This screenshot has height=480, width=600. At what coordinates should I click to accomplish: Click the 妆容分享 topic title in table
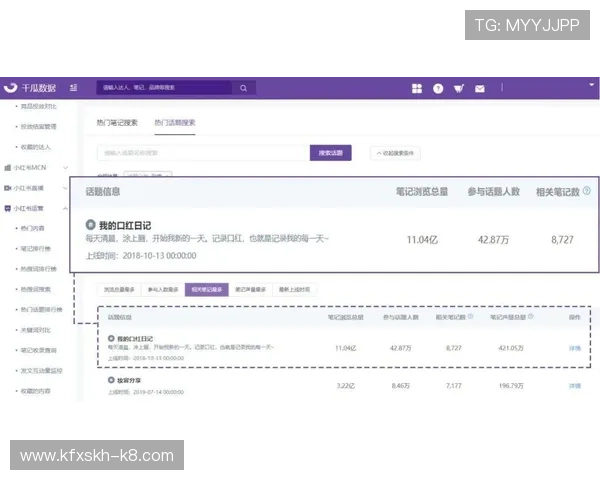tap(129, 380)
